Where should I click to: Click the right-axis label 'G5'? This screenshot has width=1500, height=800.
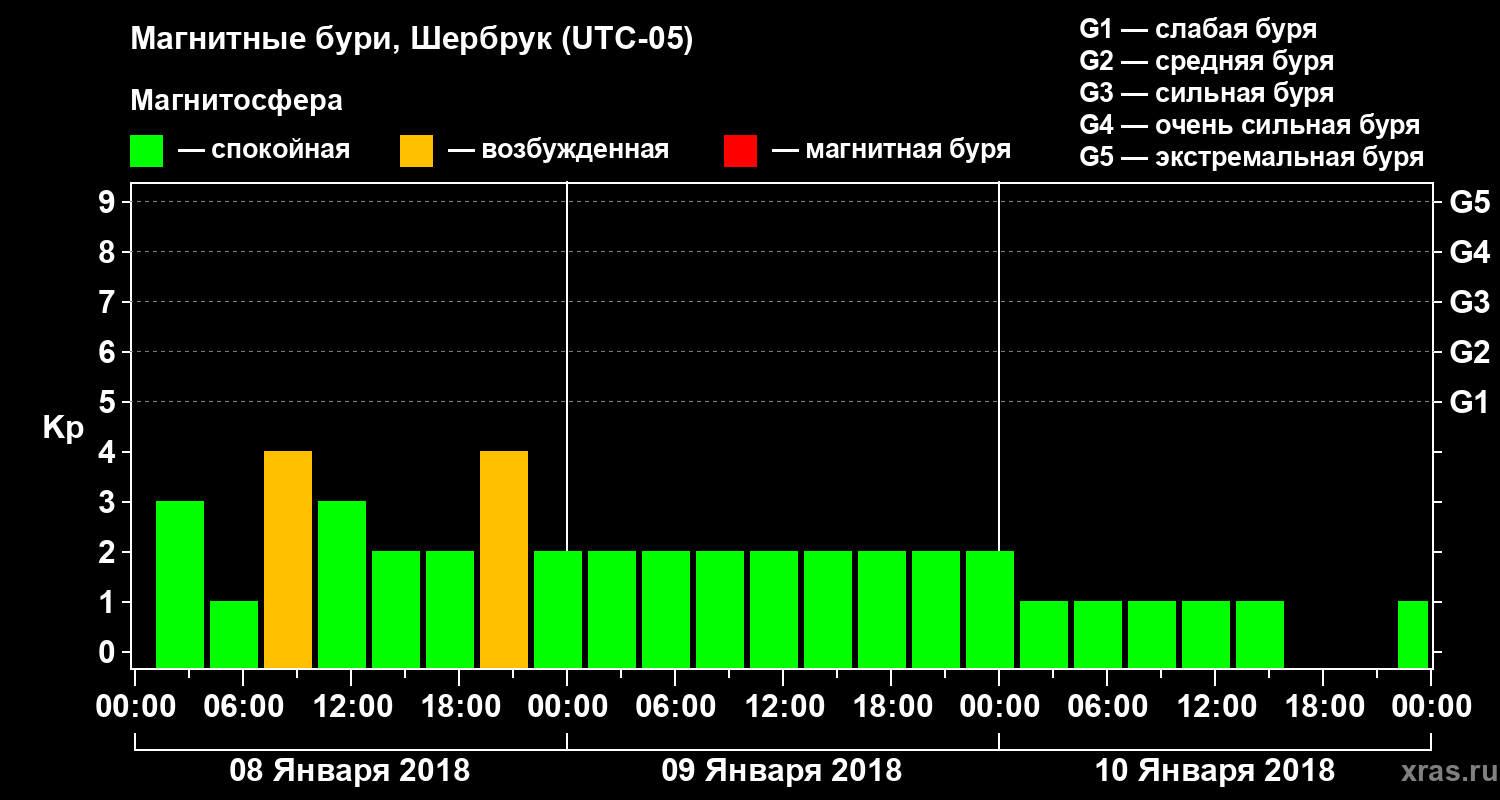(1469, 203)
